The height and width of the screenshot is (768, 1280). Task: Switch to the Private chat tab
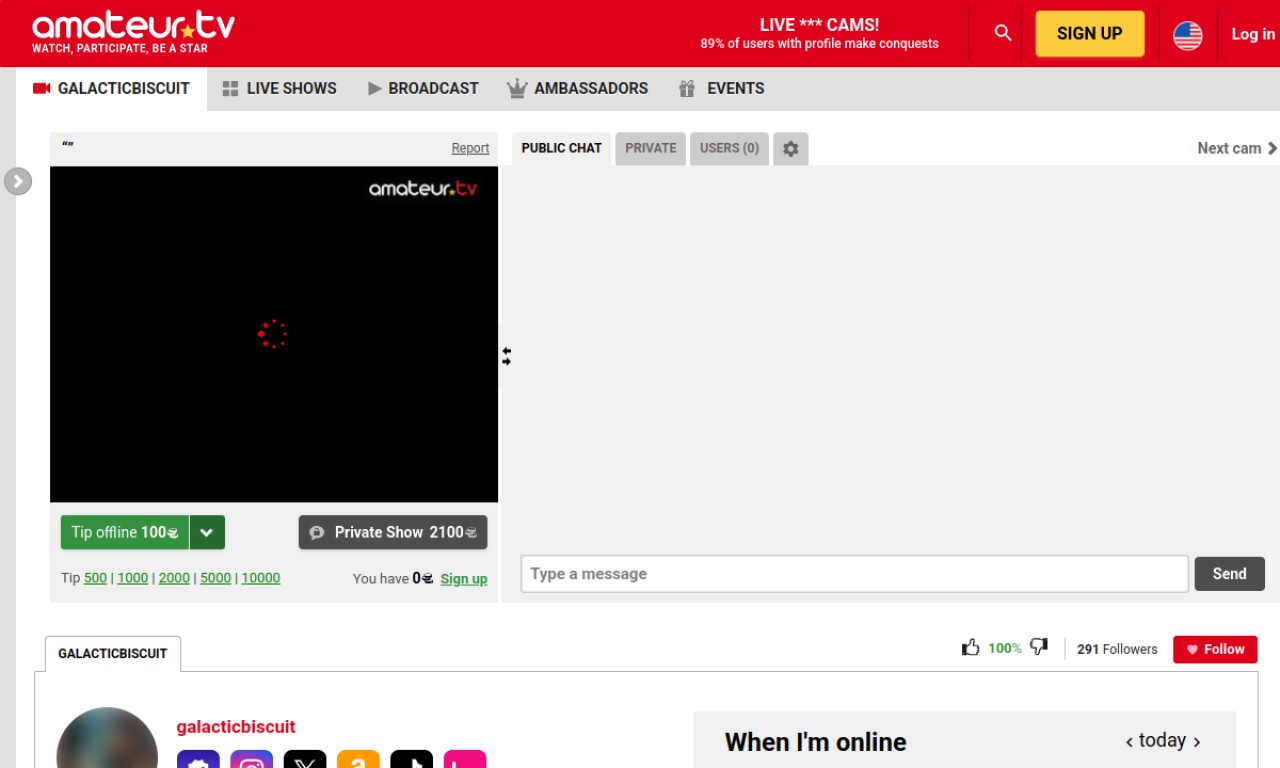coord(650,148)
